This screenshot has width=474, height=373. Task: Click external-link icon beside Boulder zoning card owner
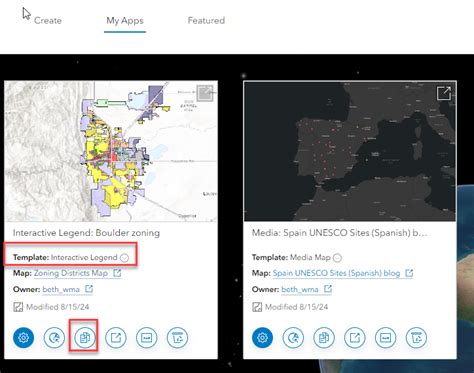tap(89, 289)
